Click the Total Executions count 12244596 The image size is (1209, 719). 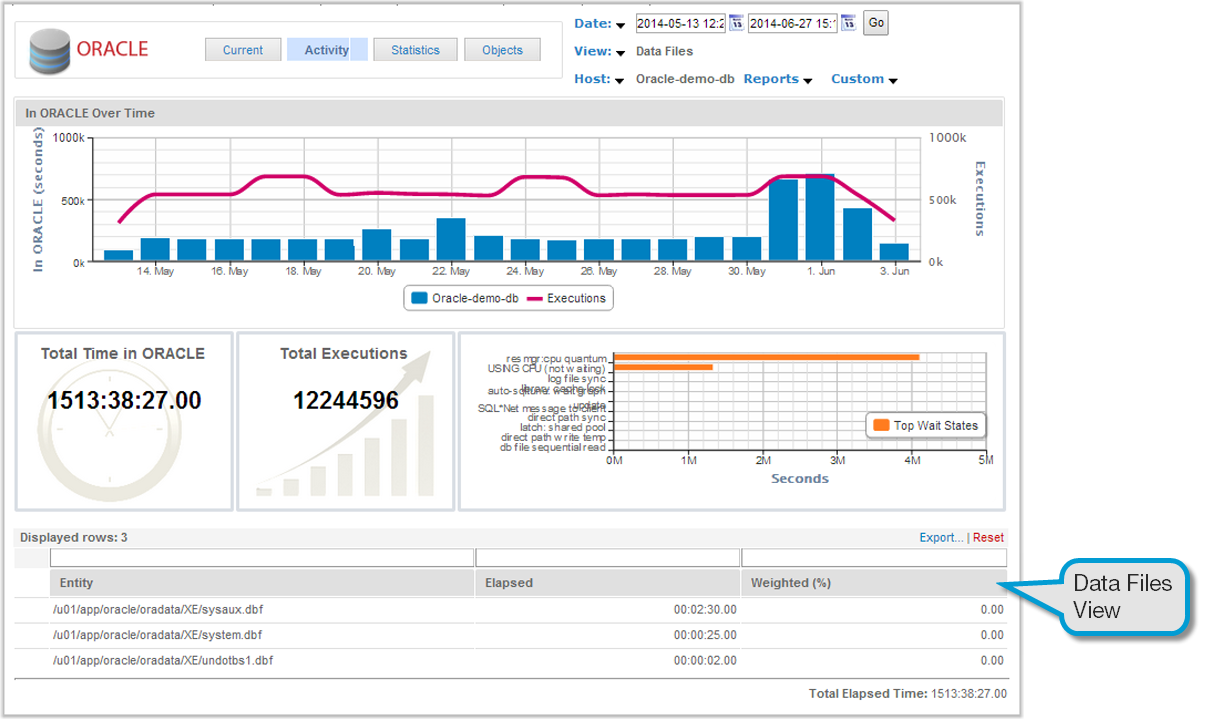click(346, 401)
